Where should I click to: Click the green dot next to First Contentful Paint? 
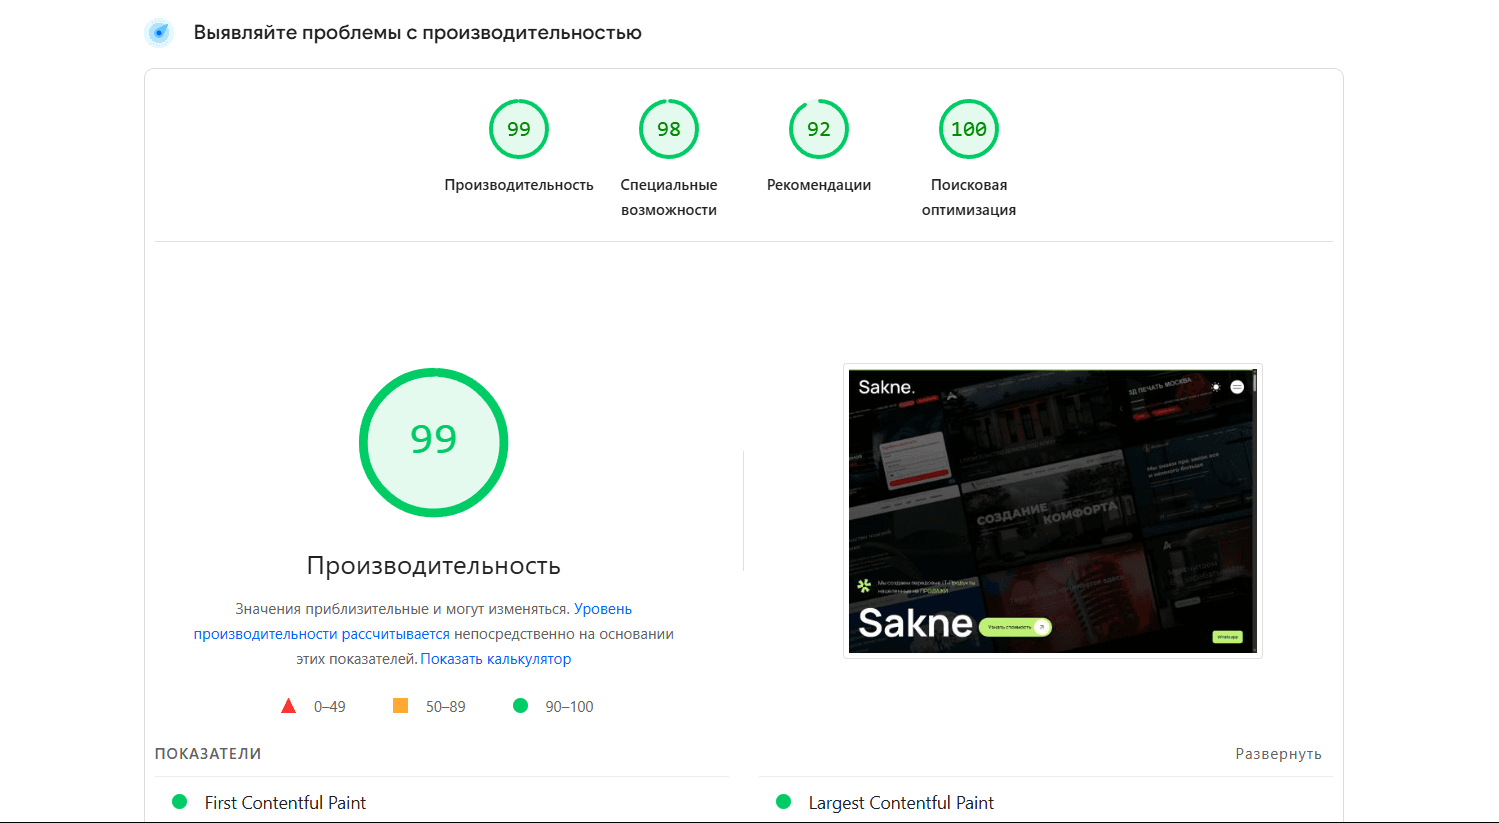click(180, 802)
